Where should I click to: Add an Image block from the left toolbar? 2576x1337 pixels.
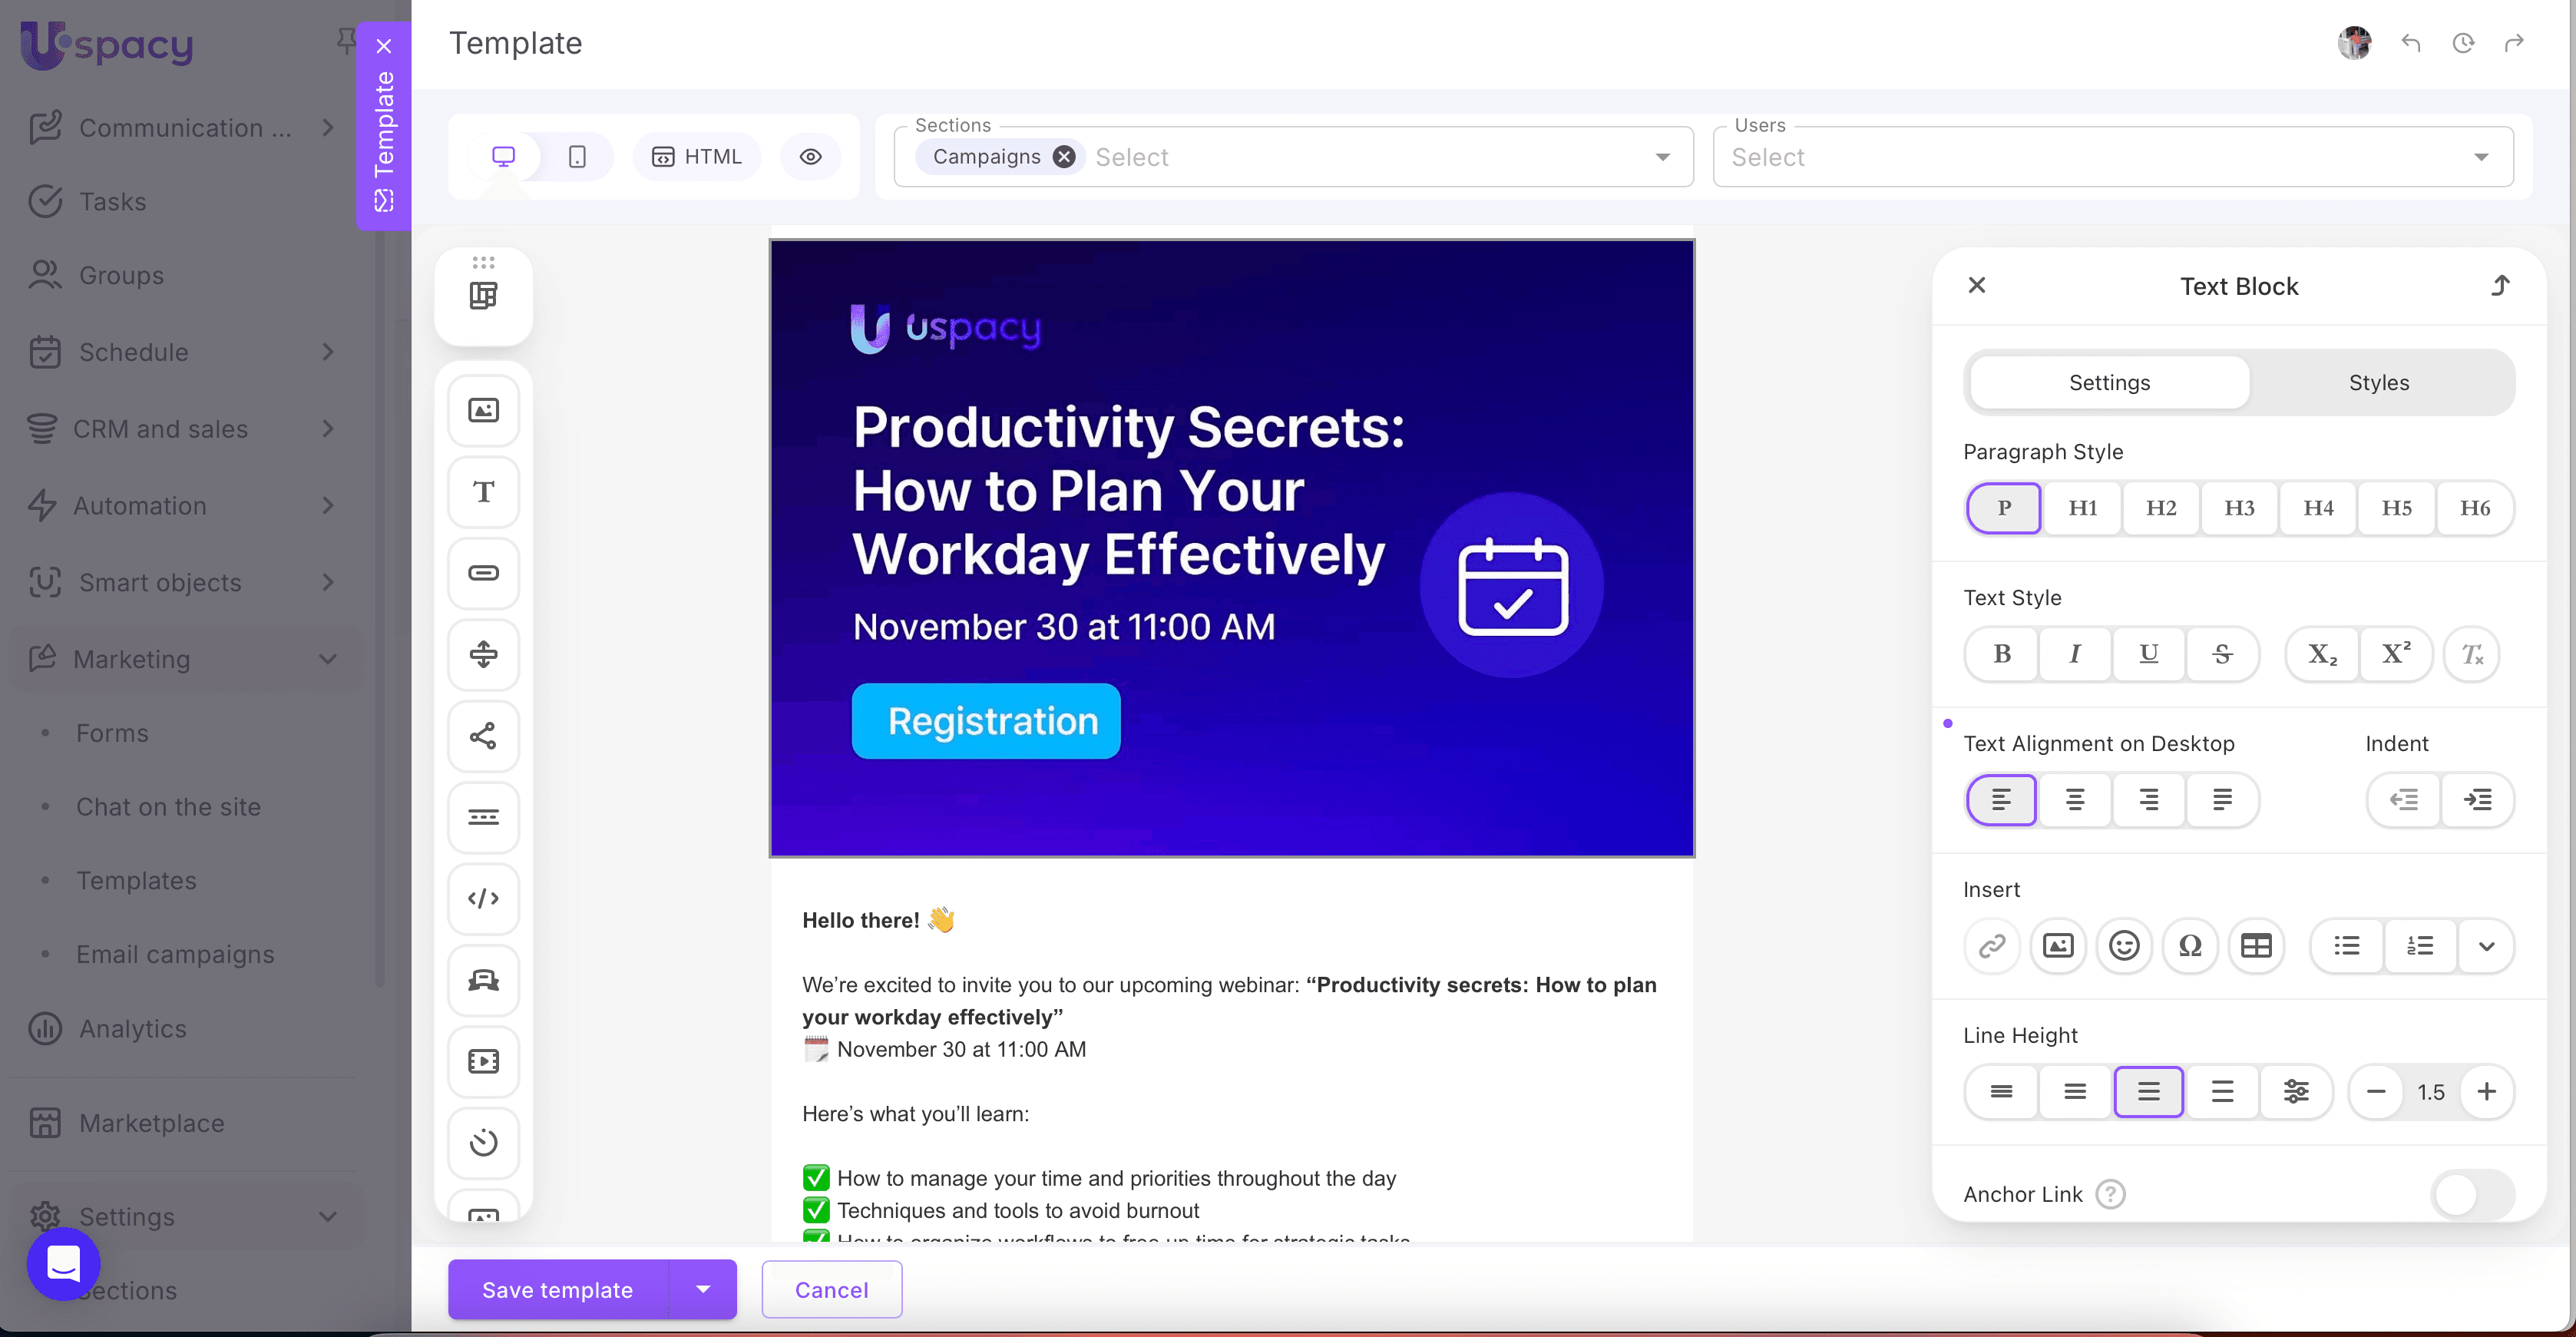[x=483, y=409]
